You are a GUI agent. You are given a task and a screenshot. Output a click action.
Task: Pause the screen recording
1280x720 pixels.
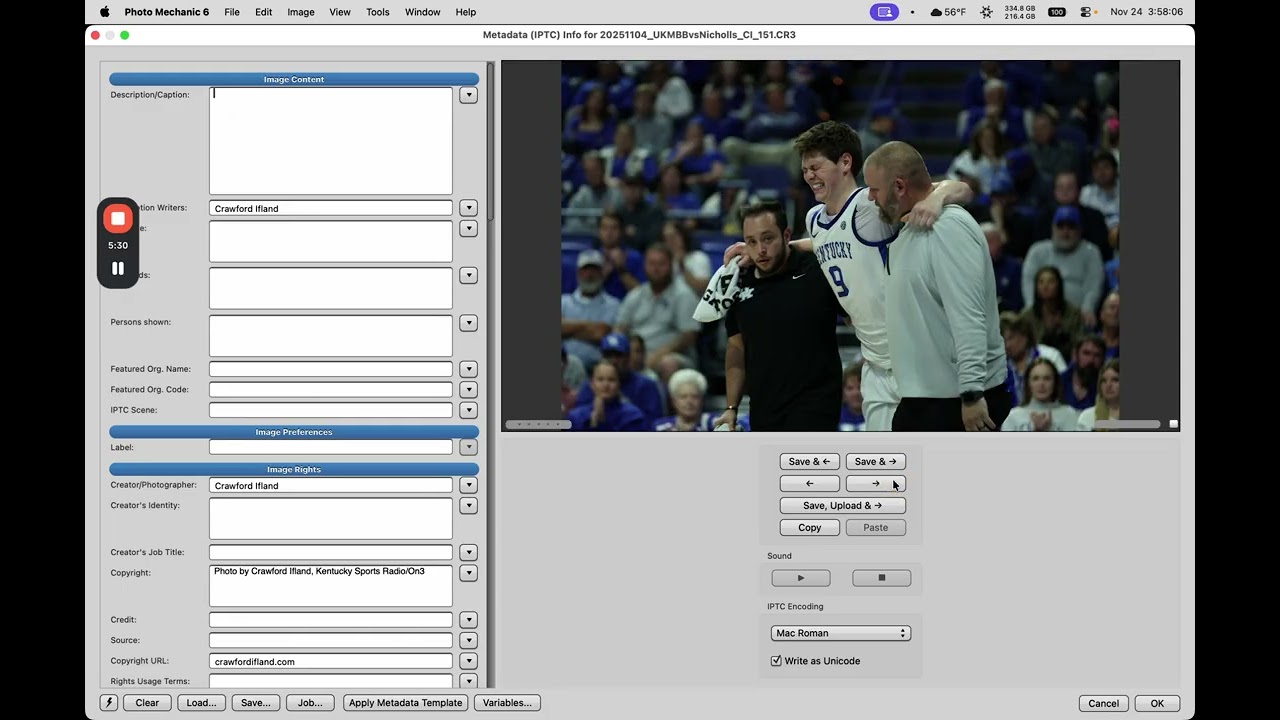(118, 268)
